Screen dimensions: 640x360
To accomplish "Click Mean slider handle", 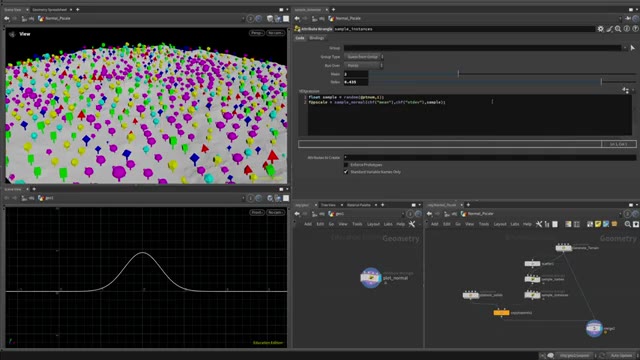I will 458,74.
